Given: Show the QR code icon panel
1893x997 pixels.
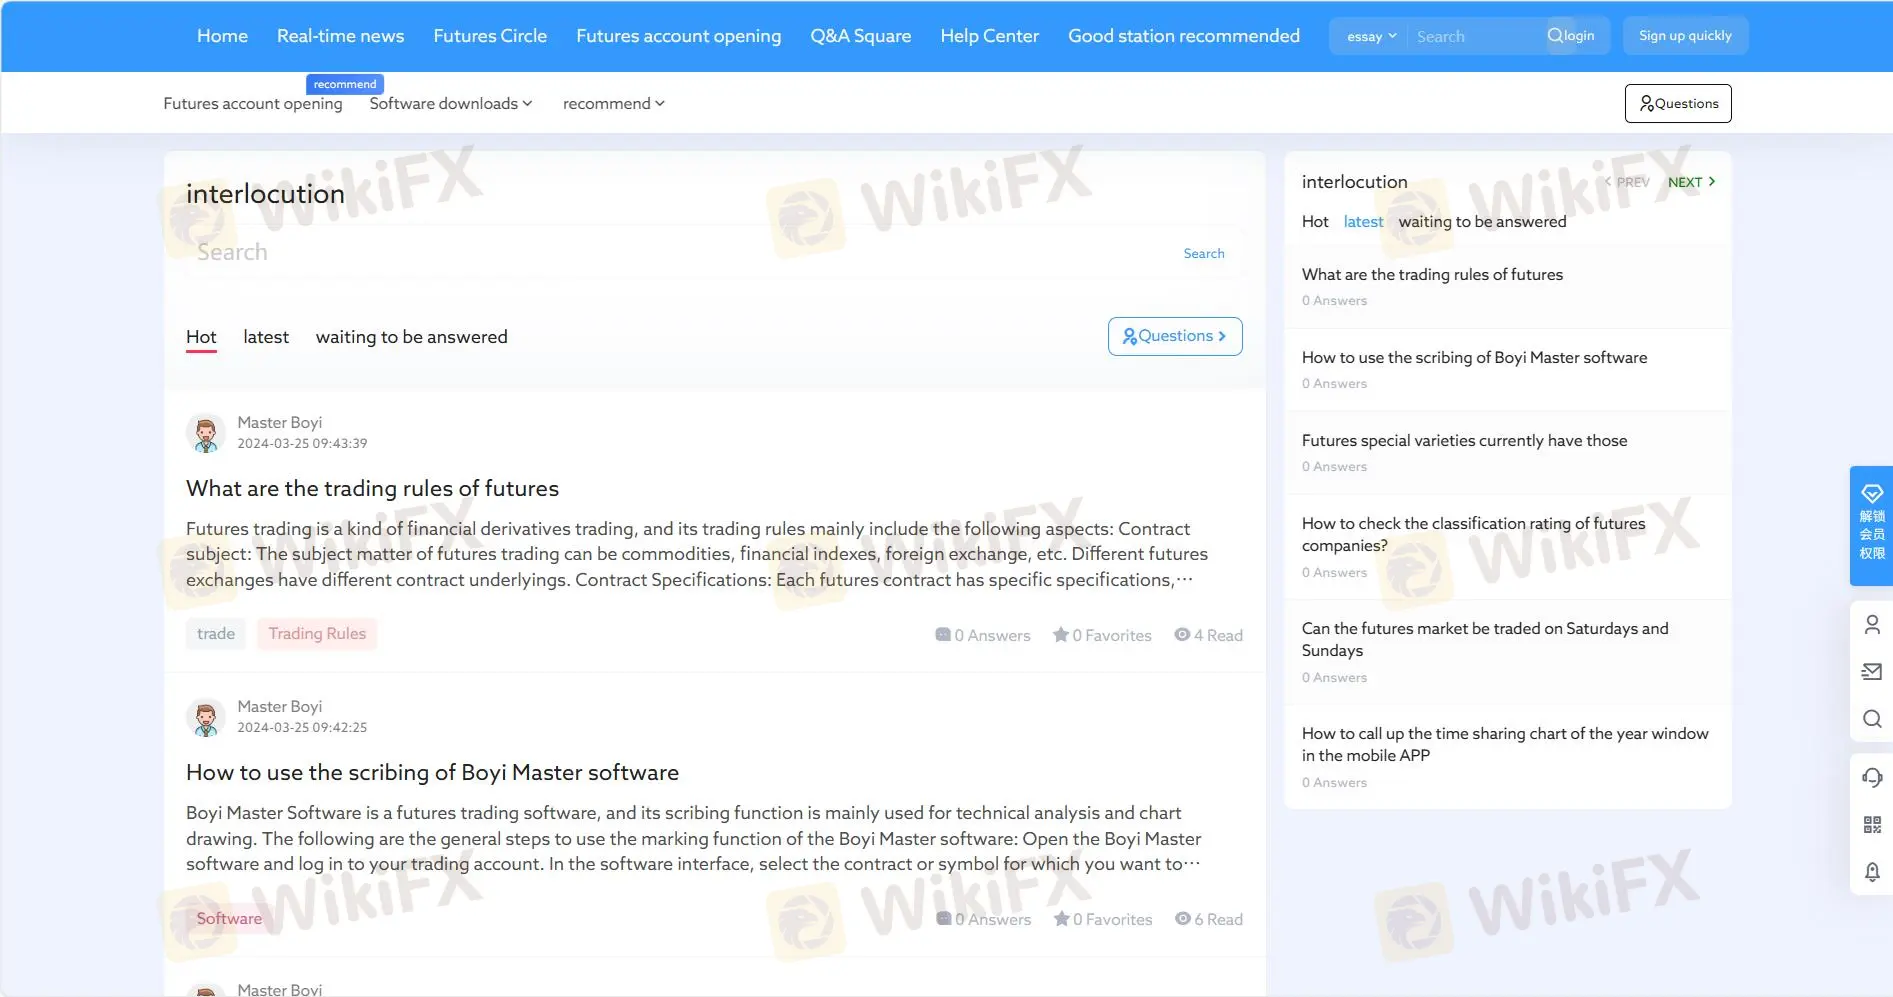Looking at the screenshot, I should 1872,825.
